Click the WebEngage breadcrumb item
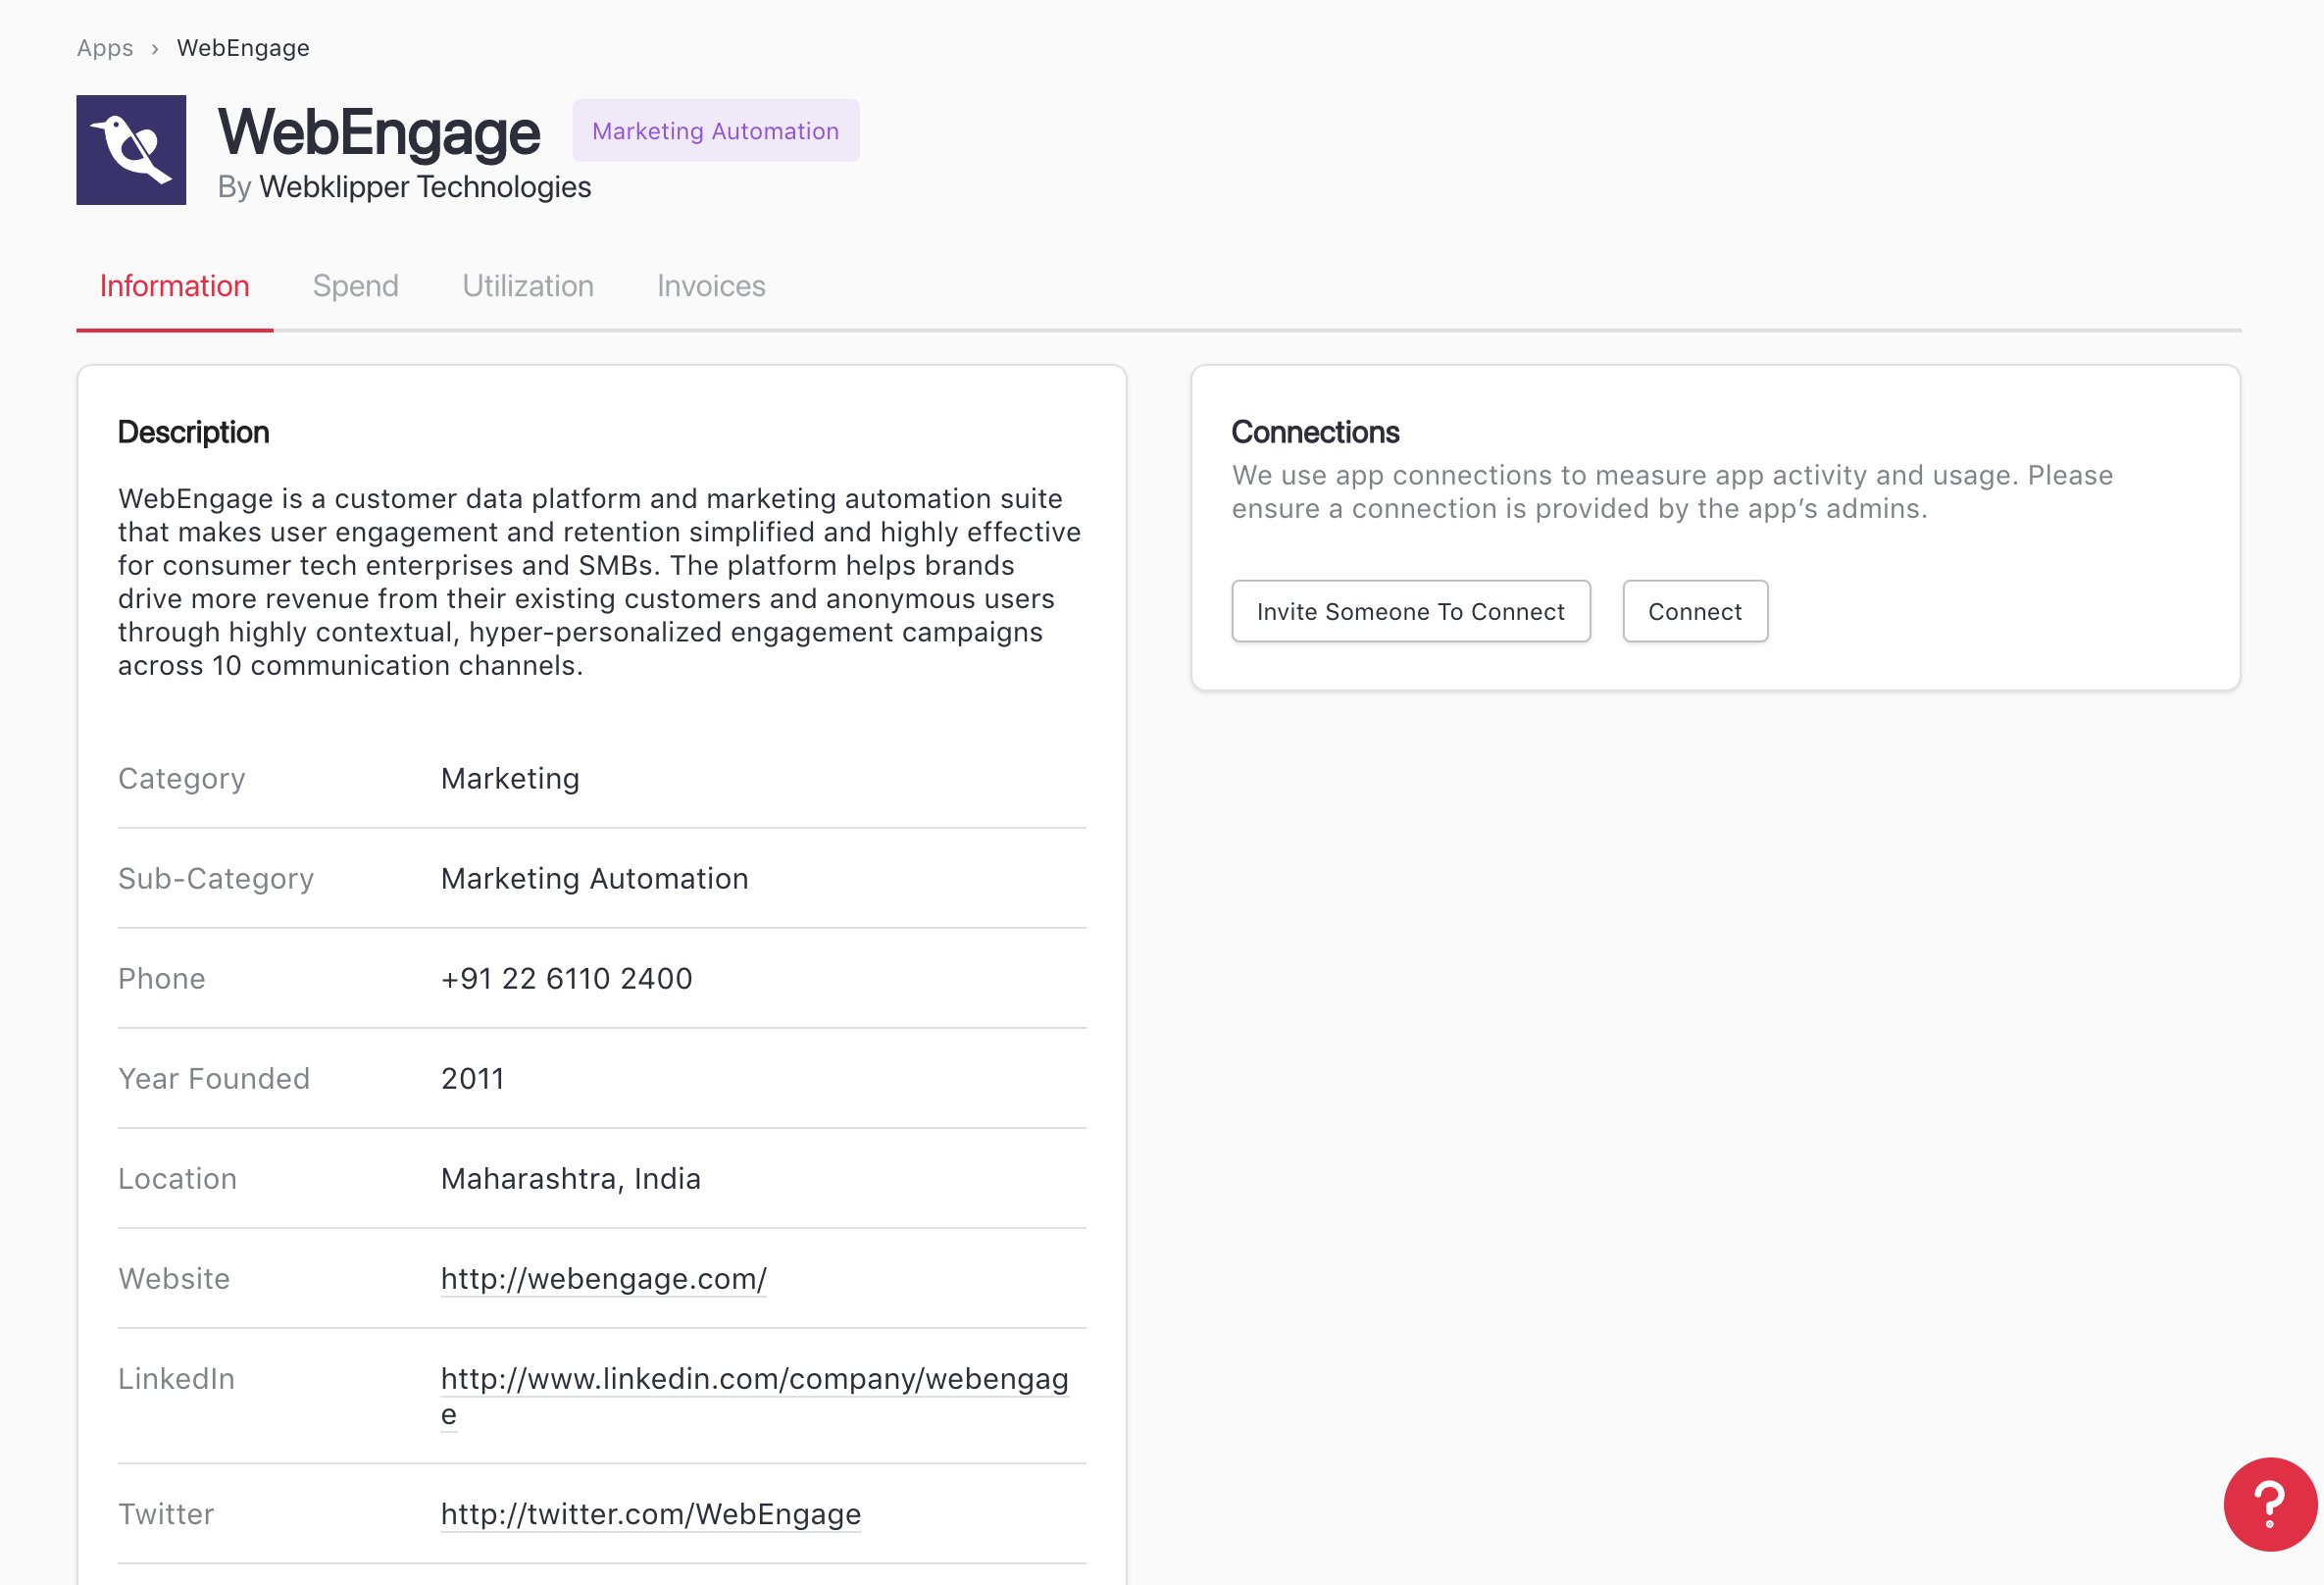This screenshot has height=1585, width=2324. (243, 48)
